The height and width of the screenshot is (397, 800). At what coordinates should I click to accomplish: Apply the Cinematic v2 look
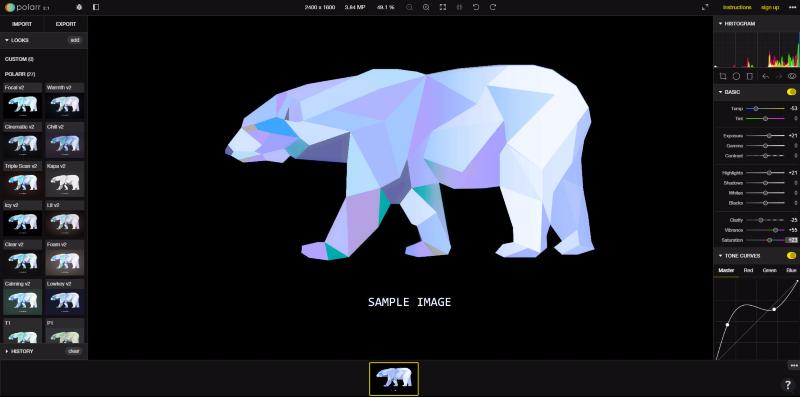click(x=22, y=140)
